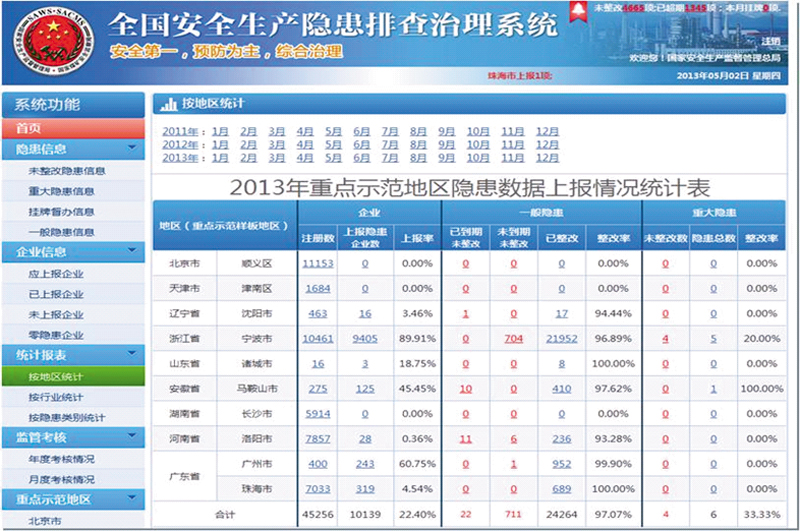Toggle the 重点示范地区 section arrow
800x531 pixels.
(x=132, y=499)
